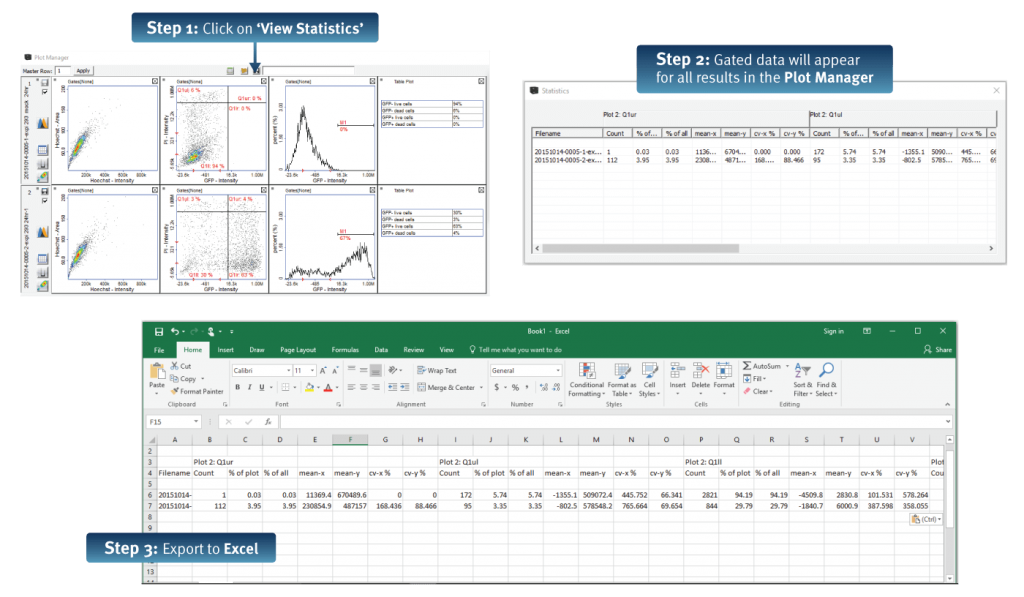Toggle the checkbox in Plot Manager row 1

(x=44, y=93)
